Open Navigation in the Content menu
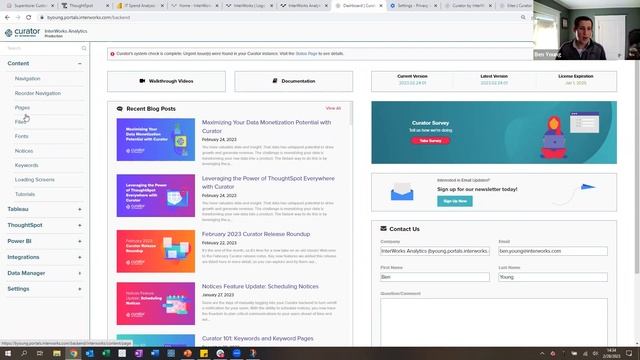Image resolution: width=640 pixels, height=360 pixels. (27, 78)
